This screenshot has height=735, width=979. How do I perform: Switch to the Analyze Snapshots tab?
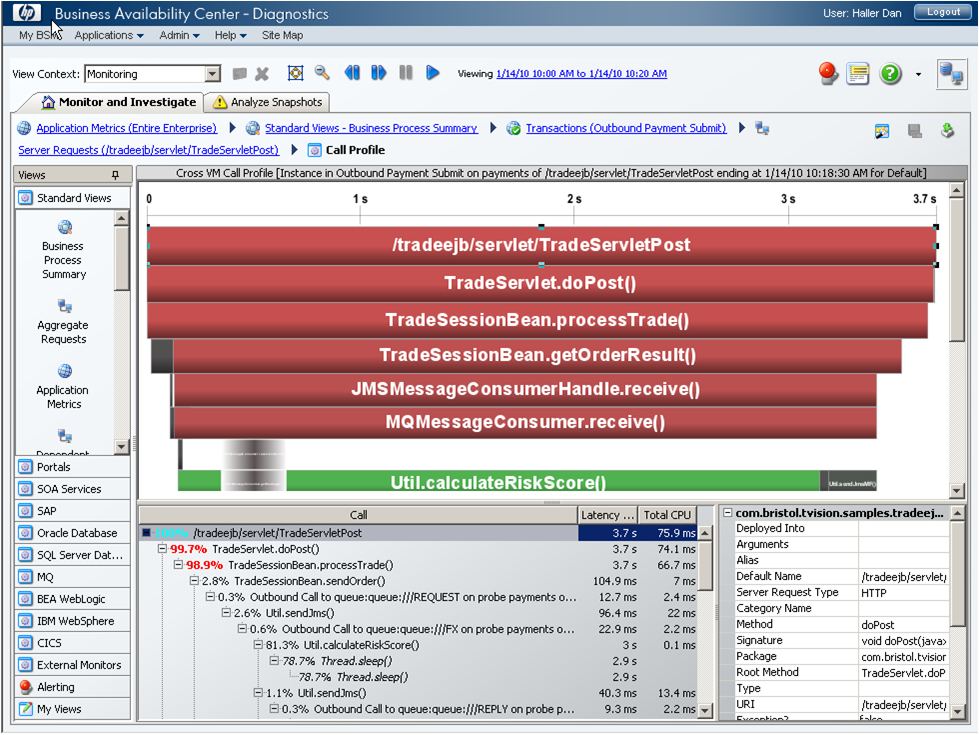pos(268,102)
